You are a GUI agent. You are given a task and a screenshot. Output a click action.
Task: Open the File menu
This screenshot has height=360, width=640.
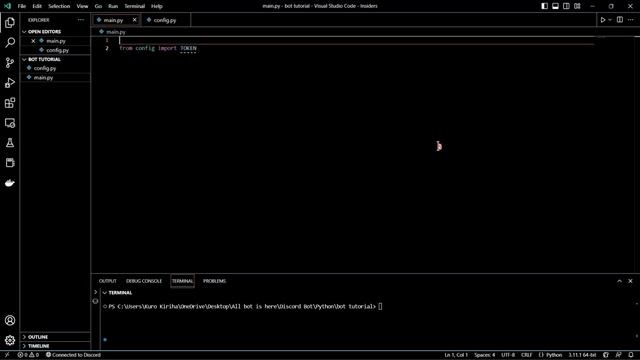[22, 6]
